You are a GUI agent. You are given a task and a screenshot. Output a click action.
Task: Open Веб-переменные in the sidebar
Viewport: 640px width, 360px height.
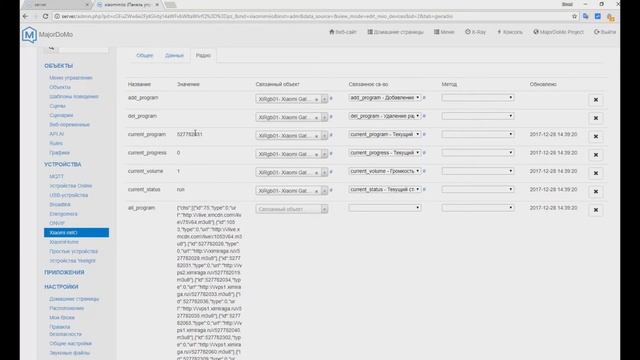69,125
